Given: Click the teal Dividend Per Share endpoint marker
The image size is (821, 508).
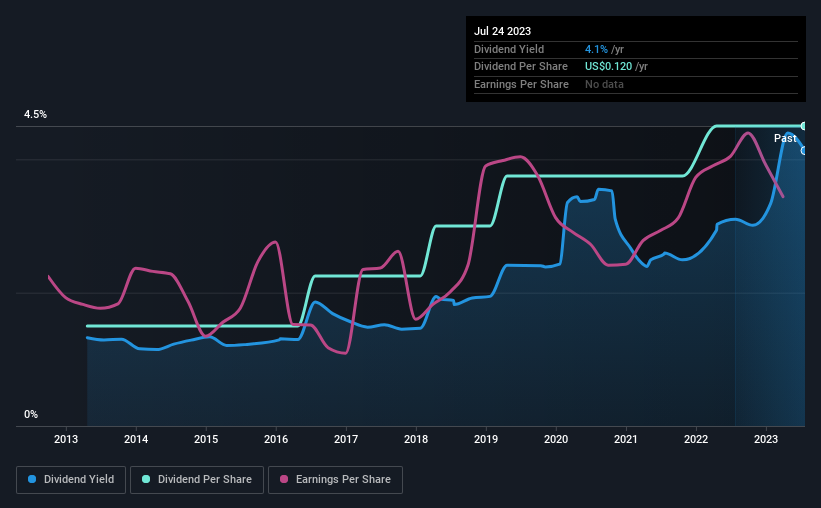Looking at the screenshot, I should [804, 126].
